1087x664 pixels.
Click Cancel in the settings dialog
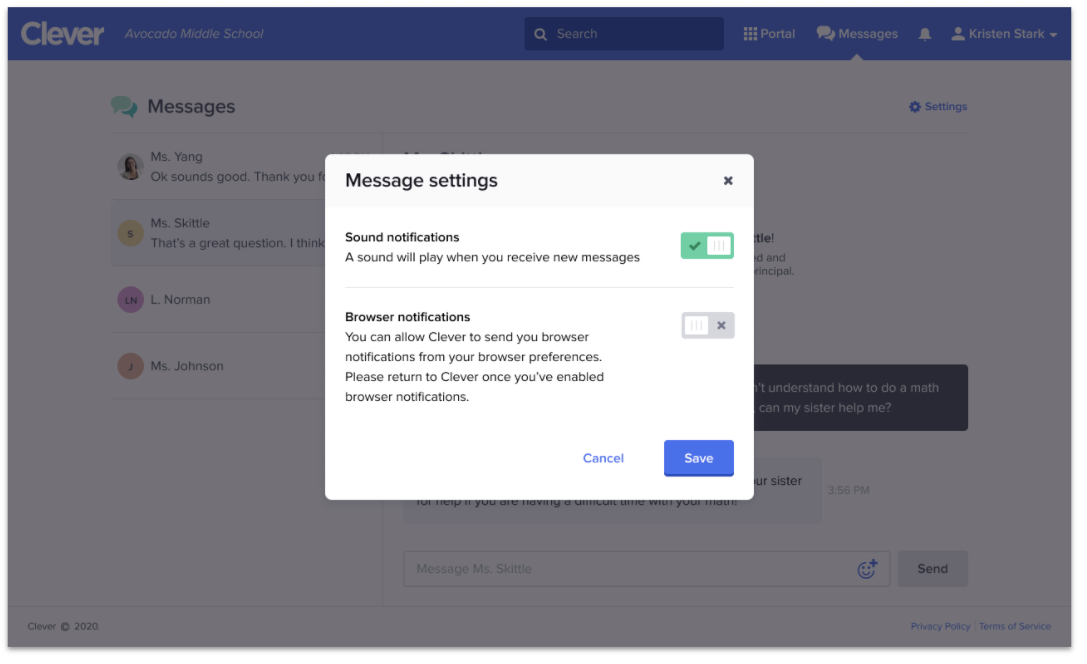pyautogui.click(x=603, y=458)
